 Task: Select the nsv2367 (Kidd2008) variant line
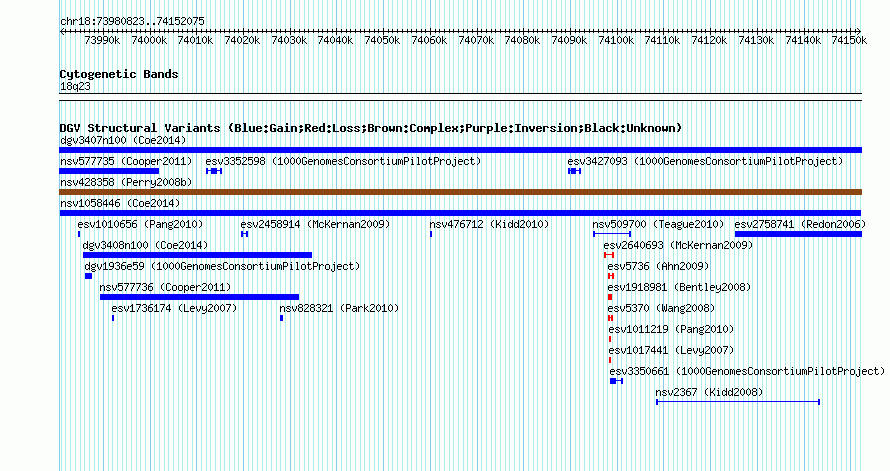(738, 402)
